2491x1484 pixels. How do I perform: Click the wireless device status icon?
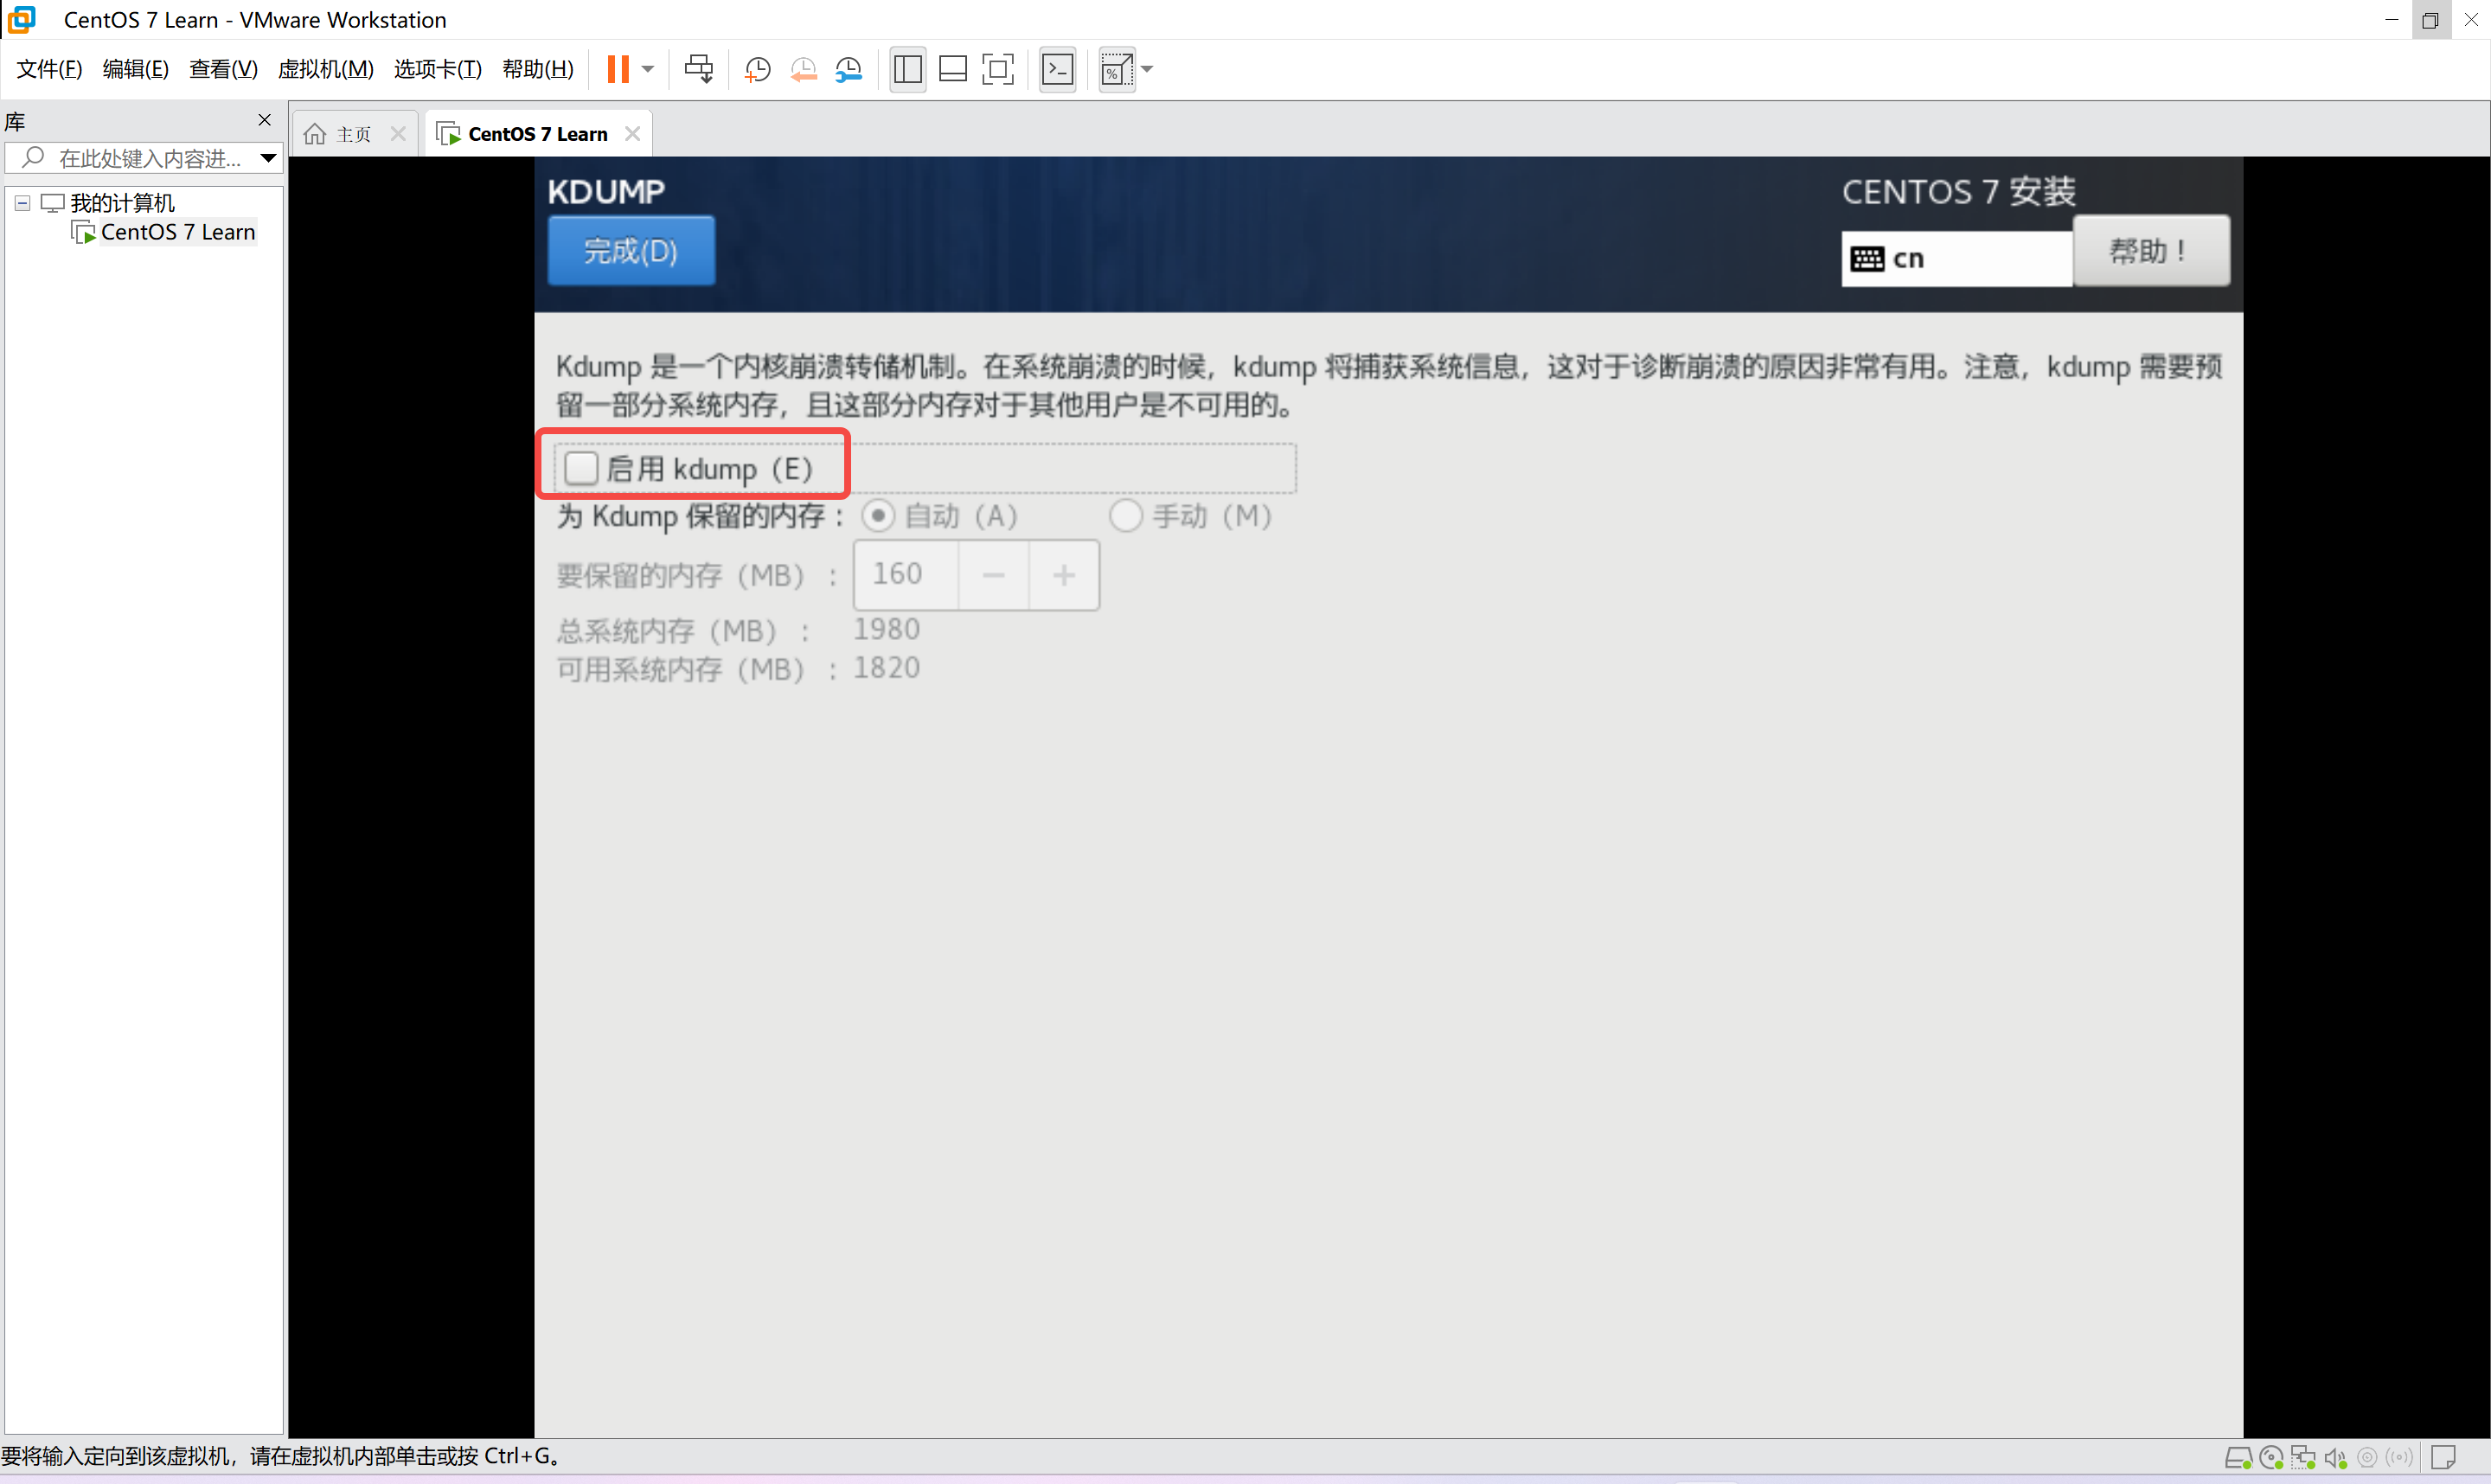click(x=2400, y=1458)
